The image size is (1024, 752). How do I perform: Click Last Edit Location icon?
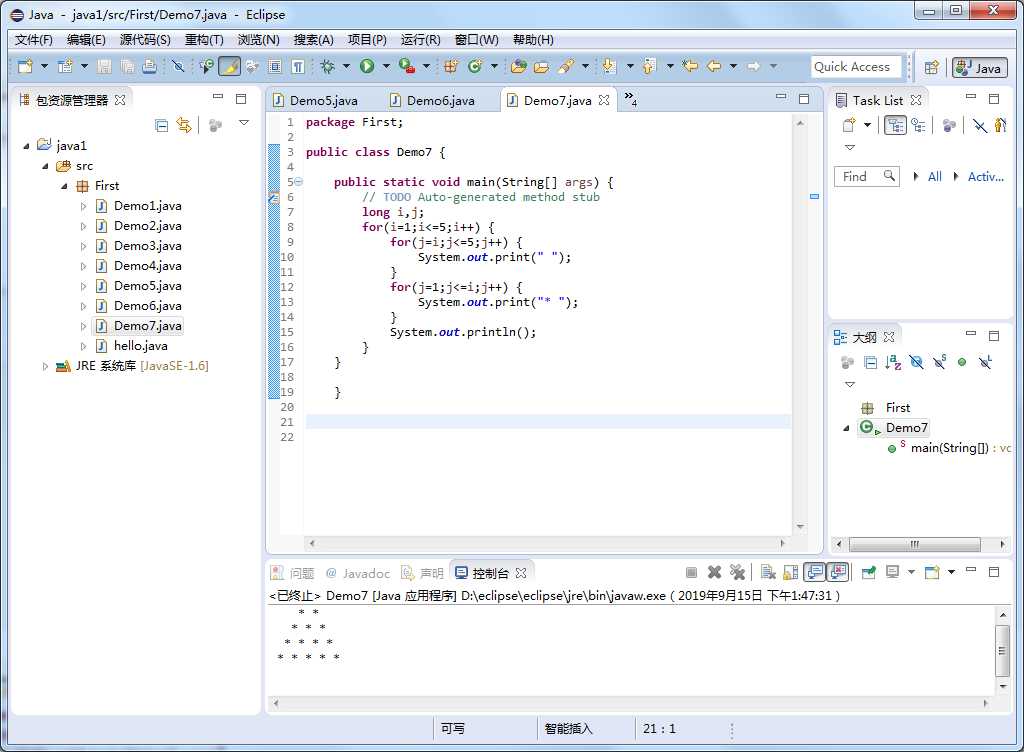pos(690,66)
